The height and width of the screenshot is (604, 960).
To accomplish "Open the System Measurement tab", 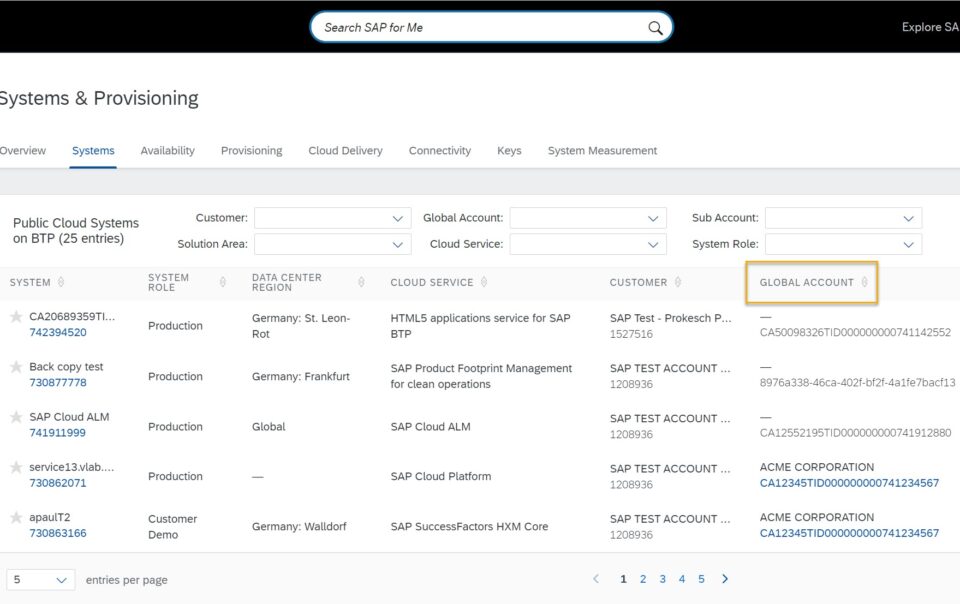I will pyautogui.click(x=602, y=151).
